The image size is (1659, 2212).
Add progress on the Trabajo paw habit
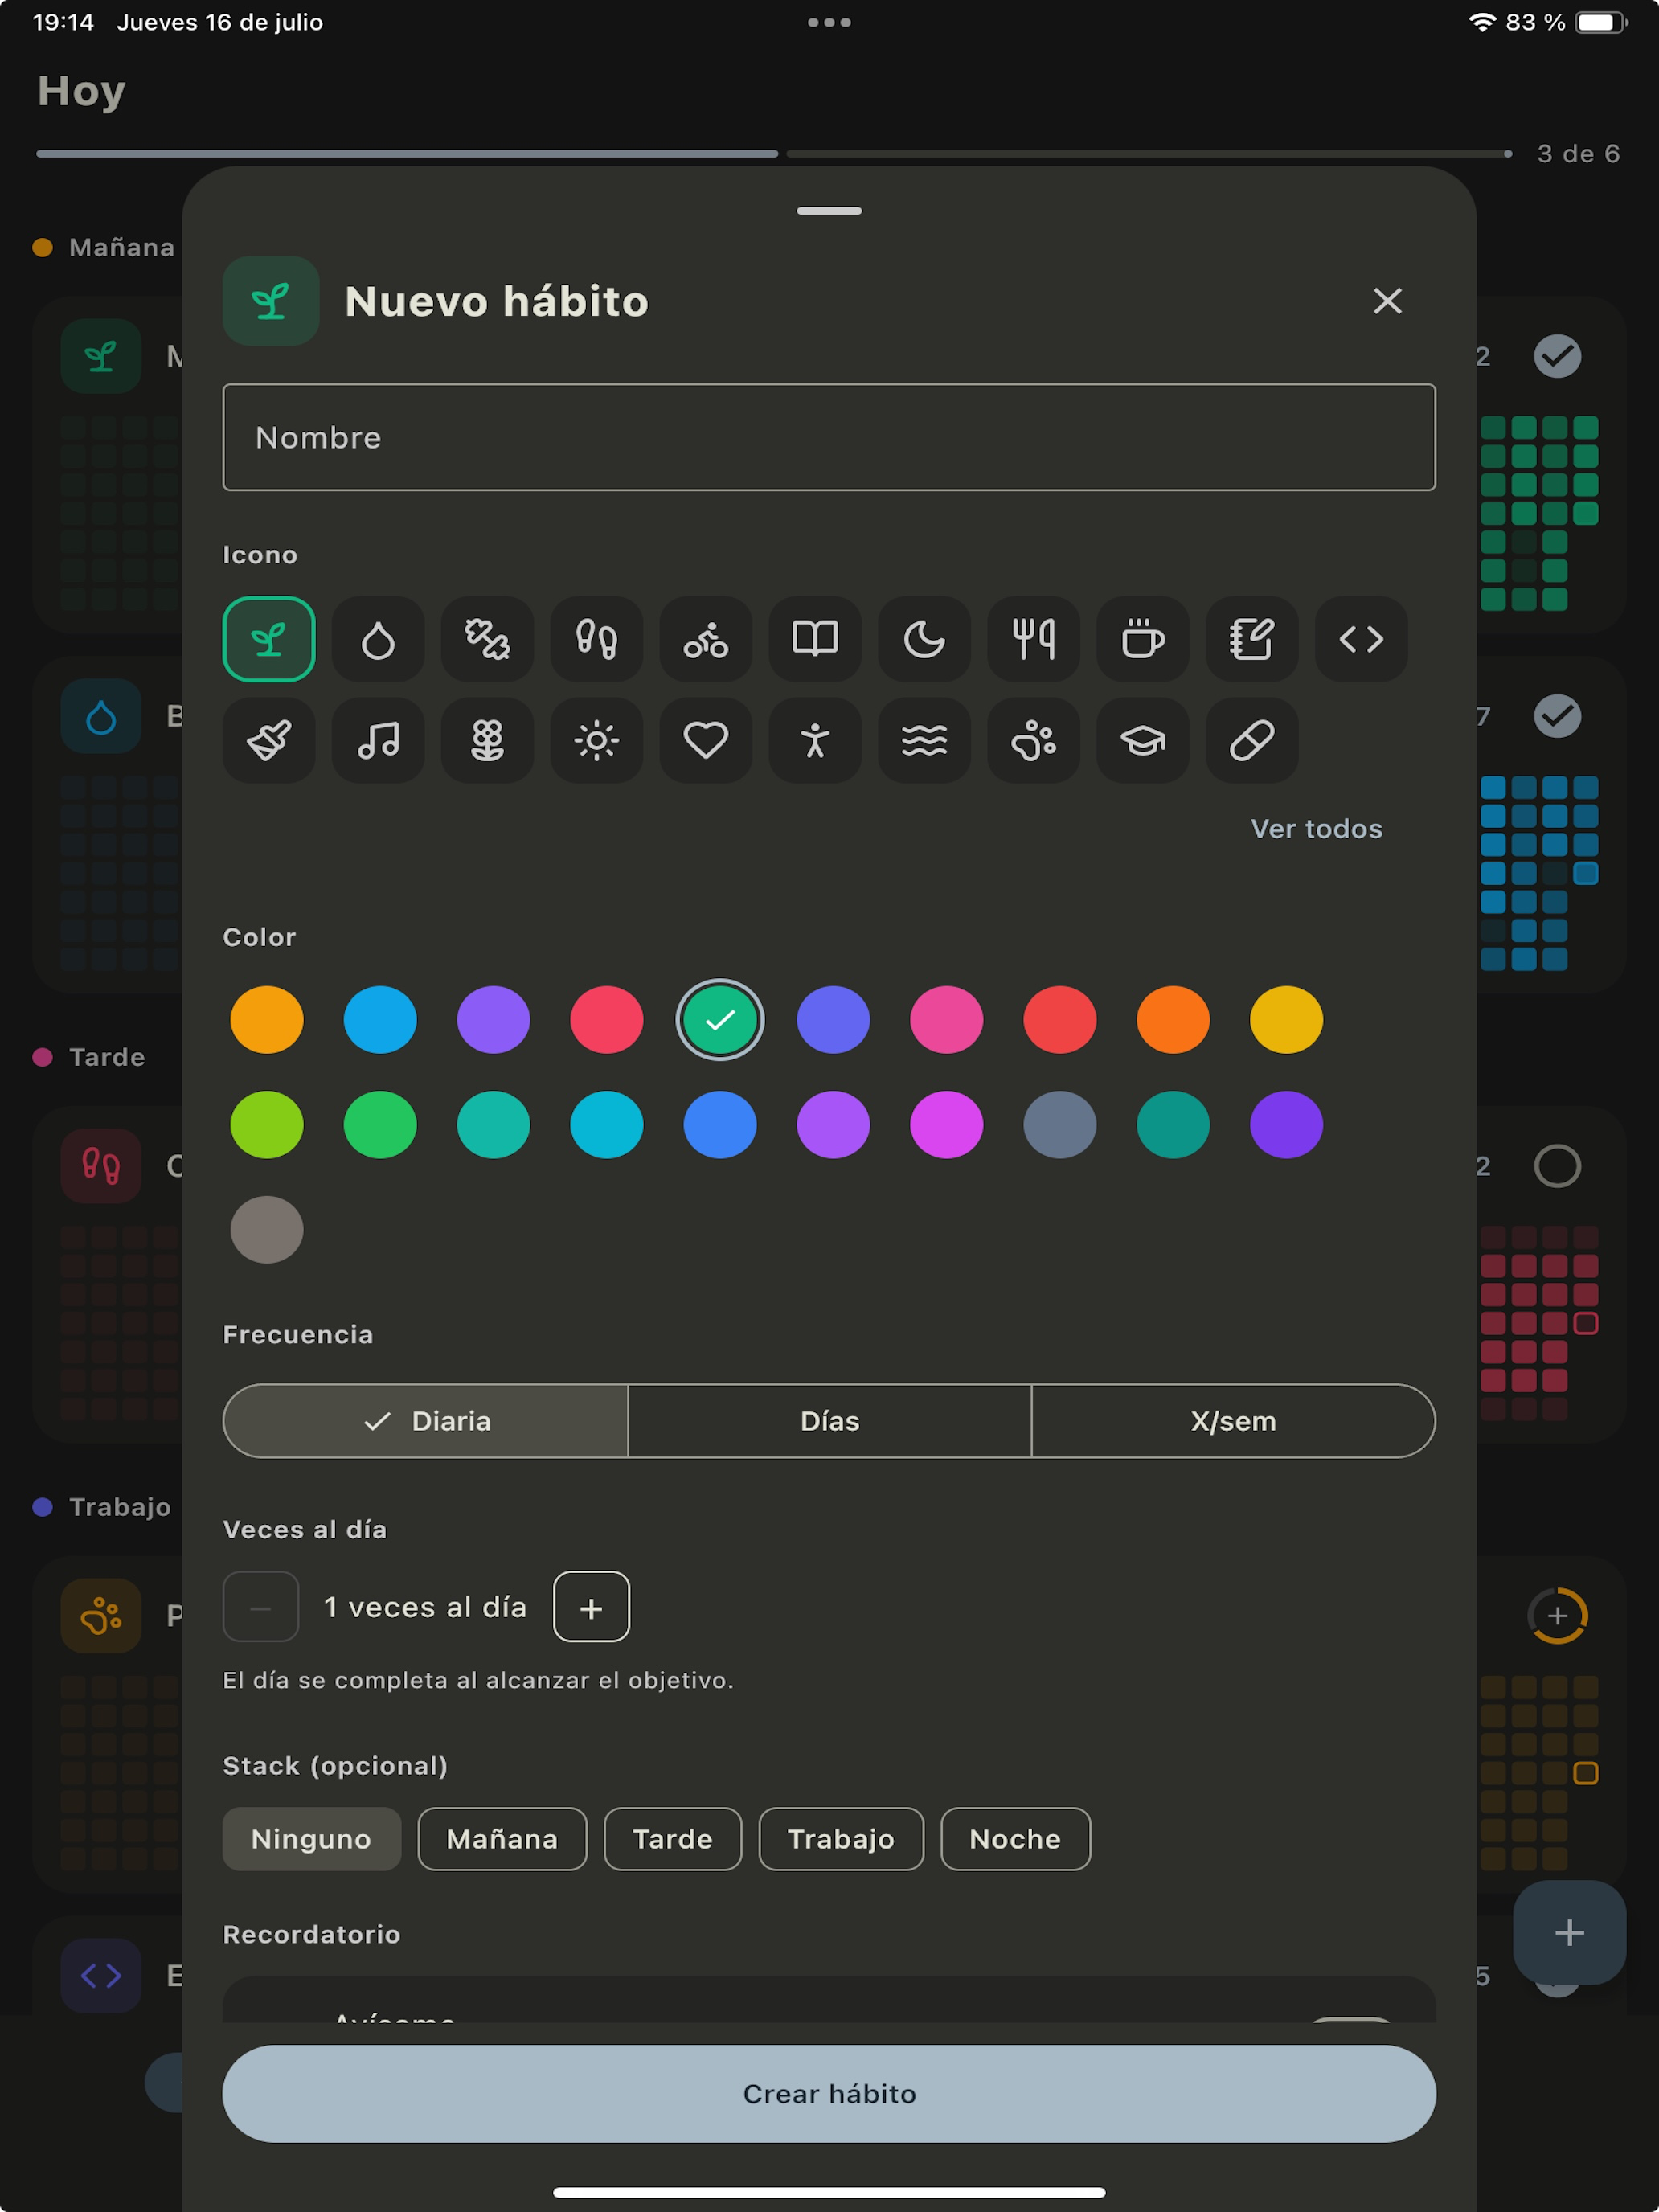click(1557, 1616)
